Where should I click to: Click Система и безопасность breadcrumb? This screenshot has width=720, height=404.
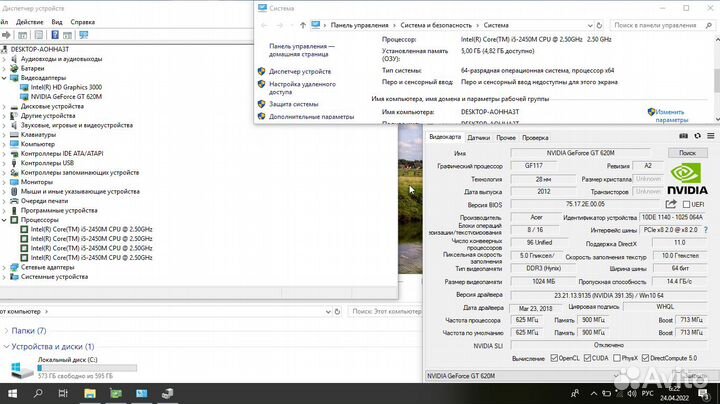coord(436,25)
